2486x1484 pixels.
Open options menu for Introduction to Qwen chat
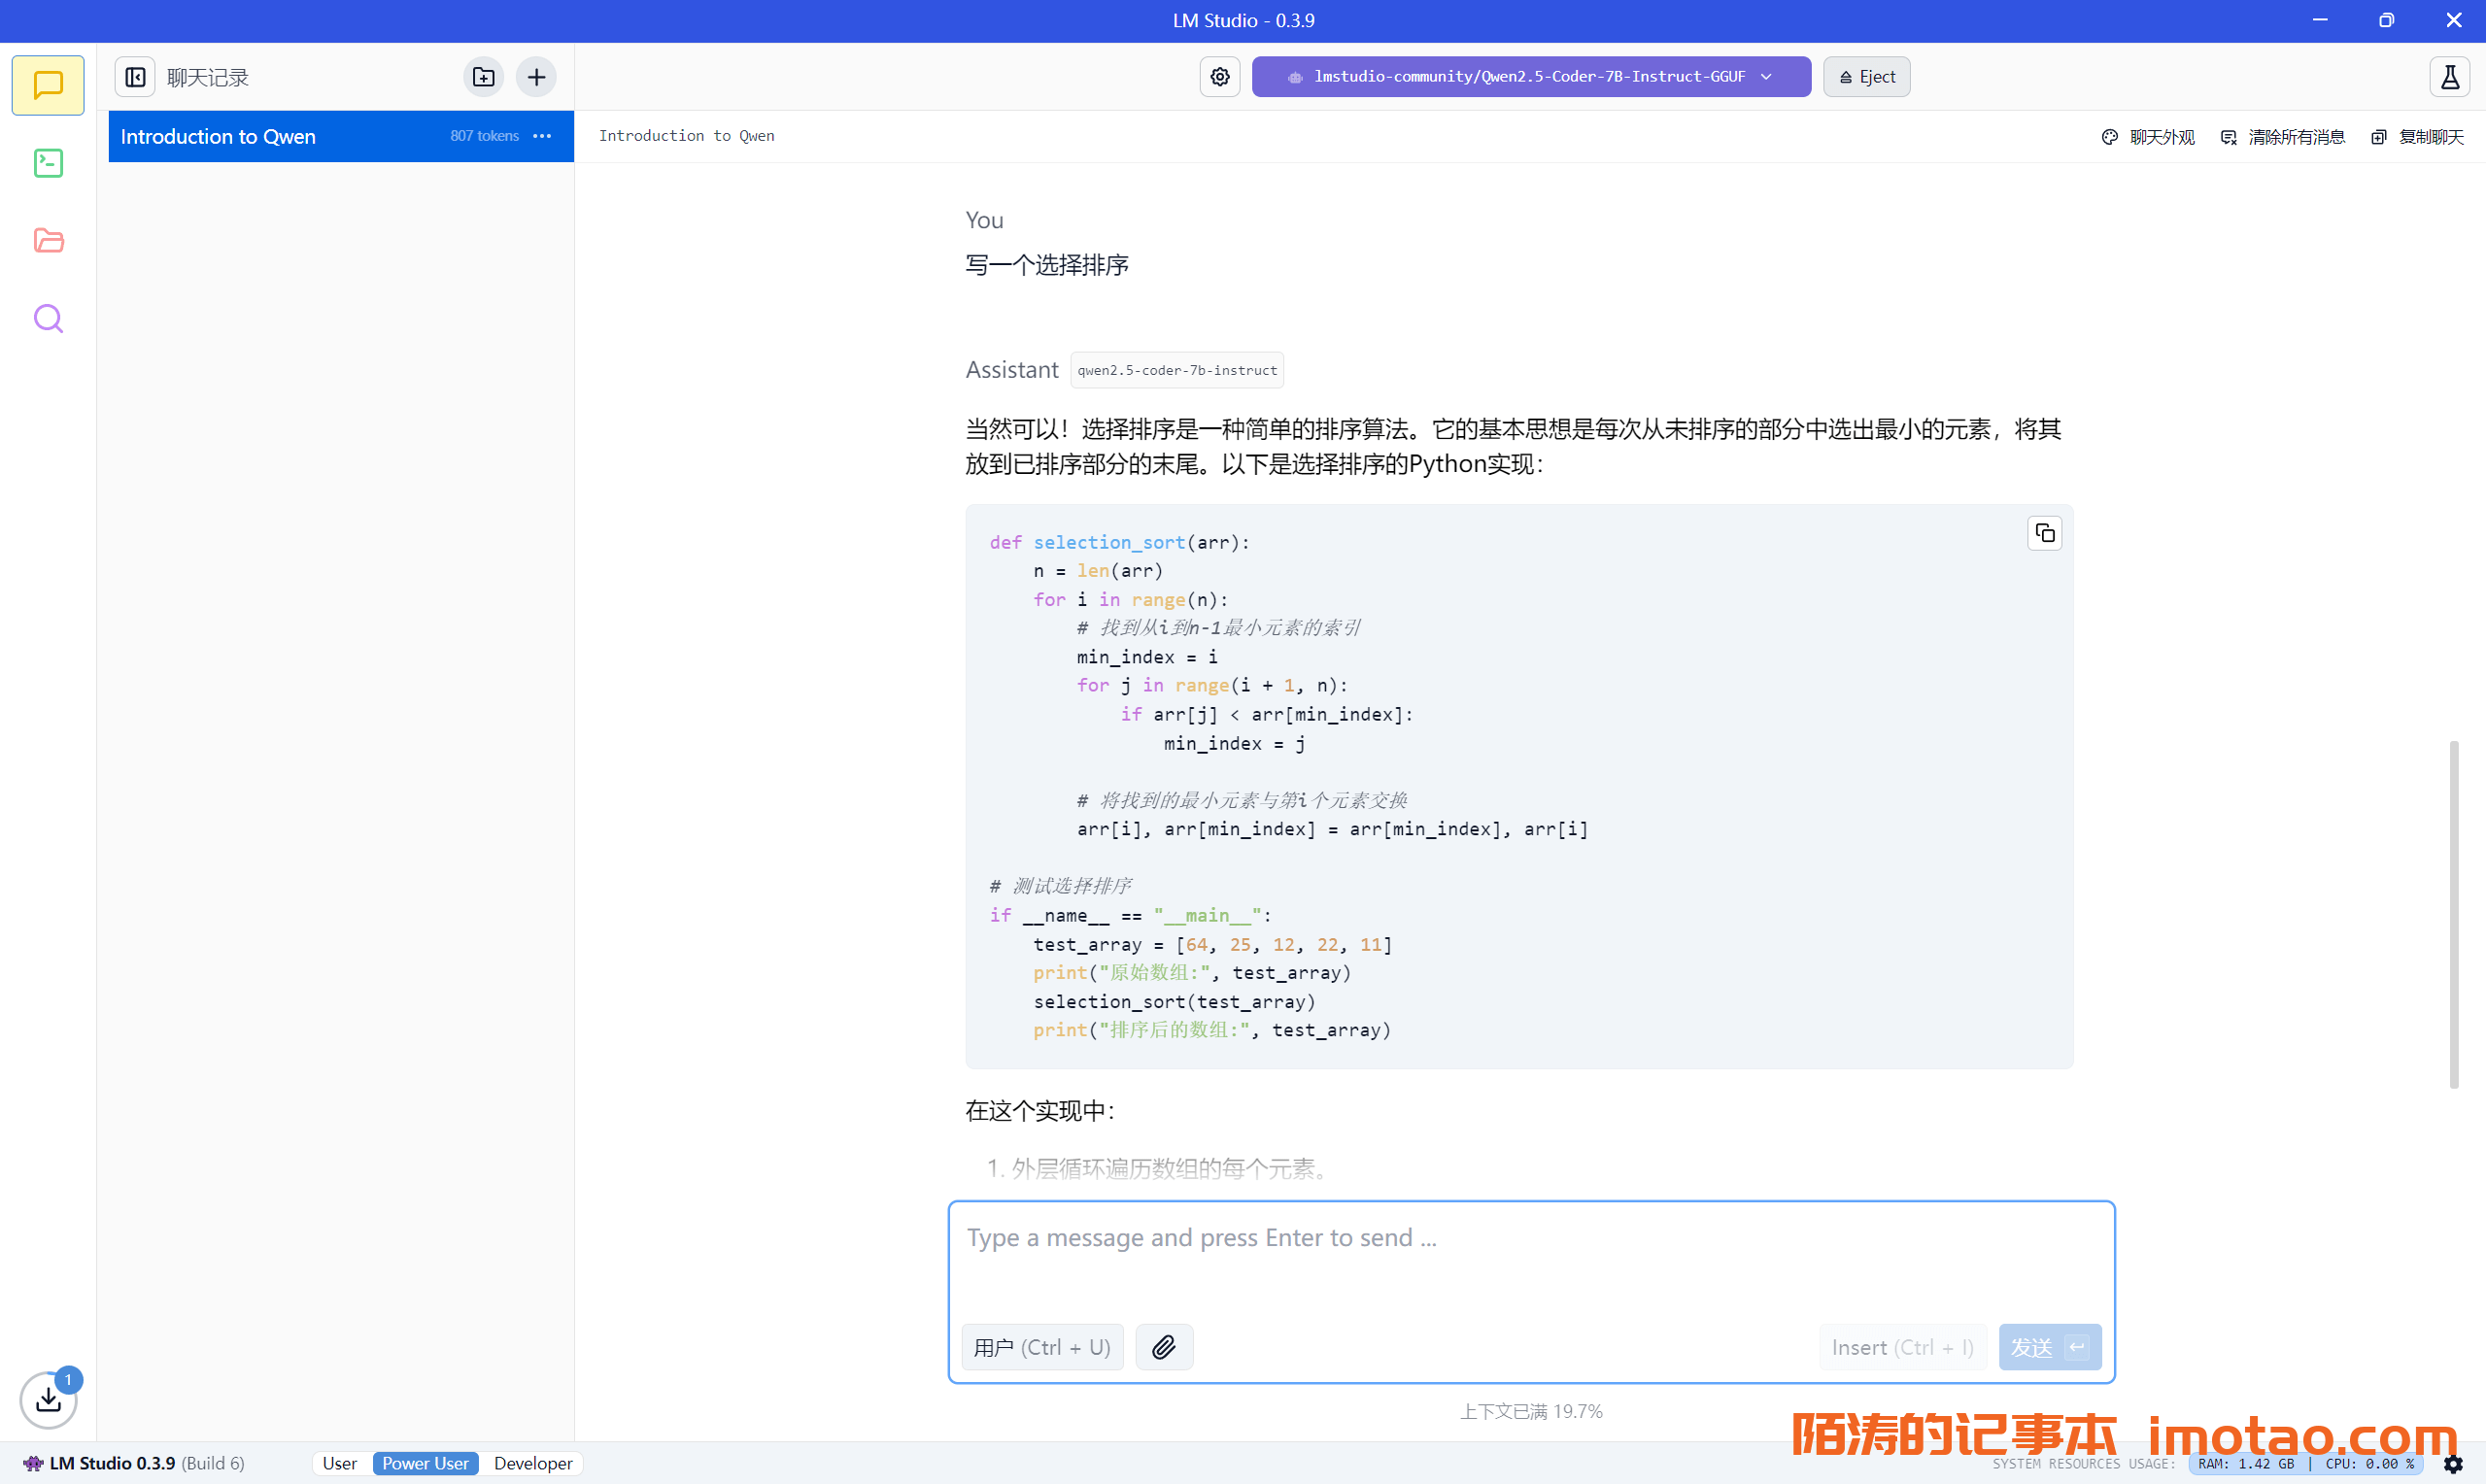coord(543,136)
